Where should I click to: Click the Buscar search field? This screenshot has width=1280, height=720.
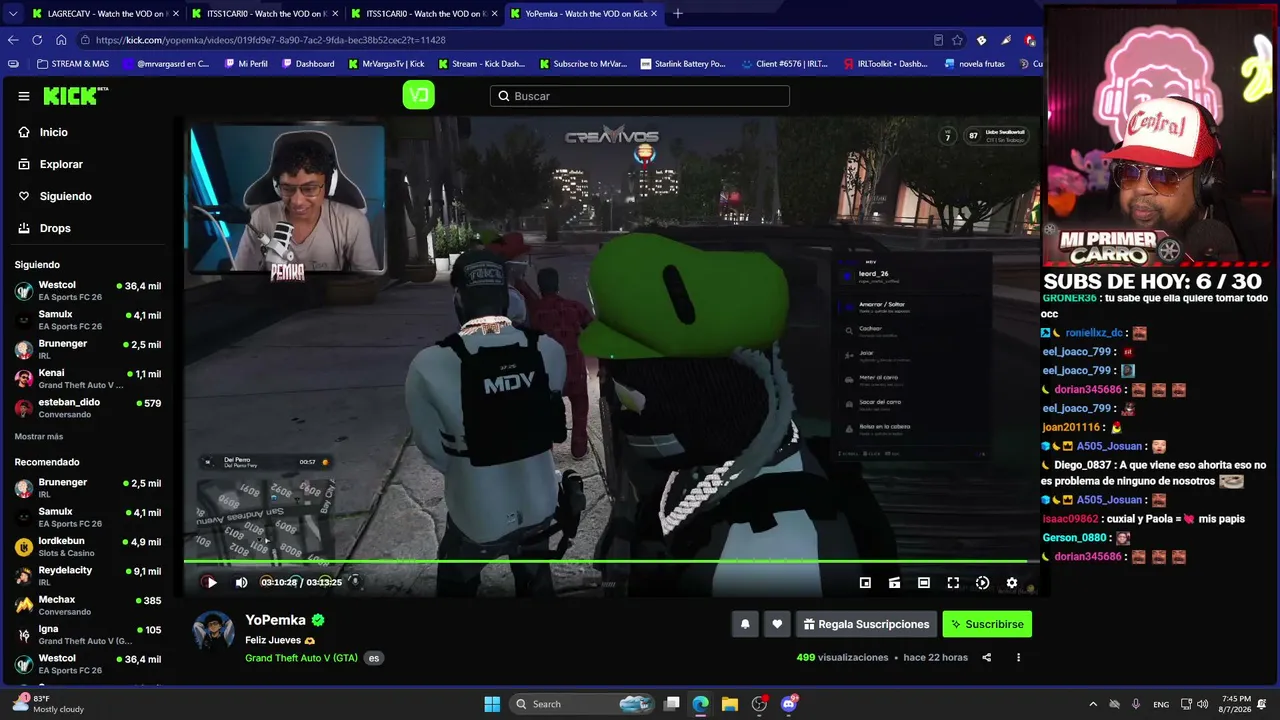tap(640, 96)
